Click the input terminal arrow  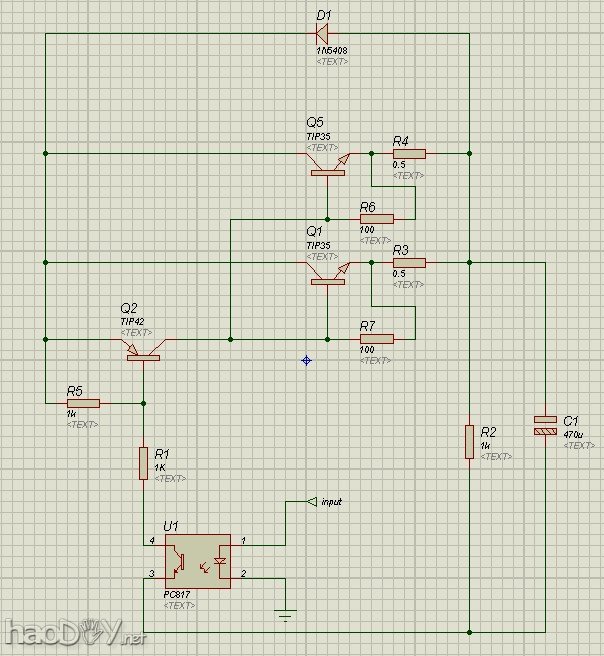coord(311,501)
